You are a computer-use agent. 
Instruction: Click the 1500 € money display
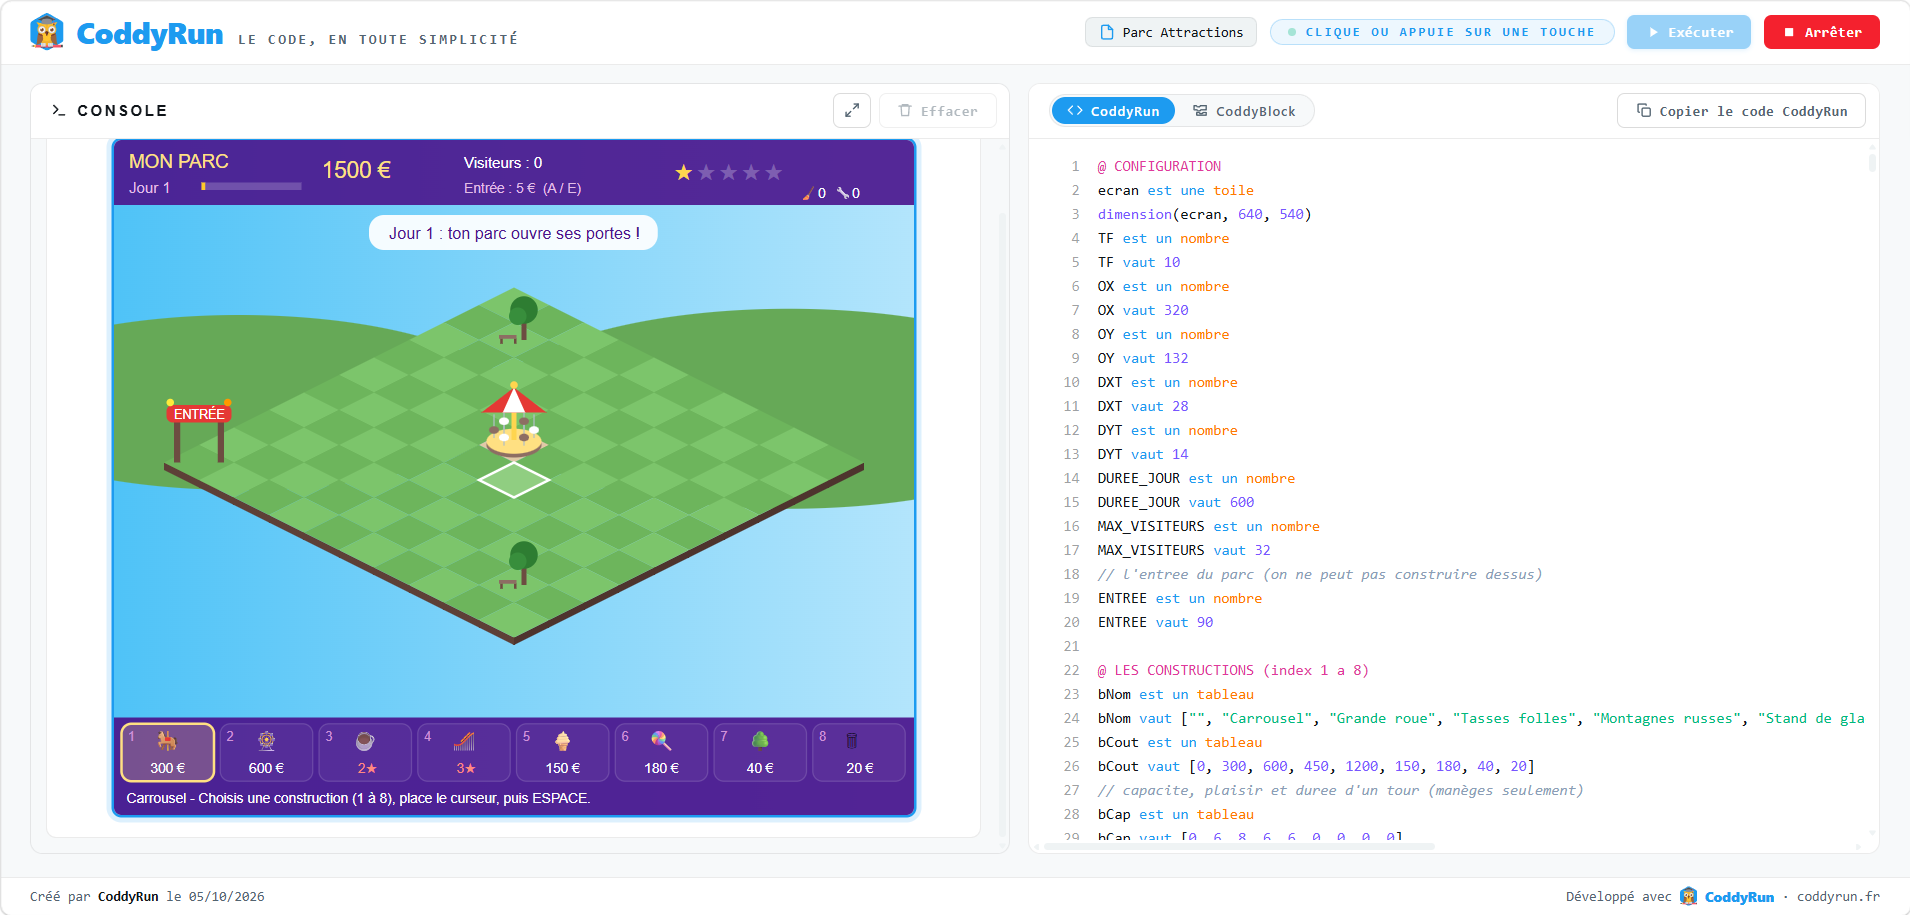(356, 170)
